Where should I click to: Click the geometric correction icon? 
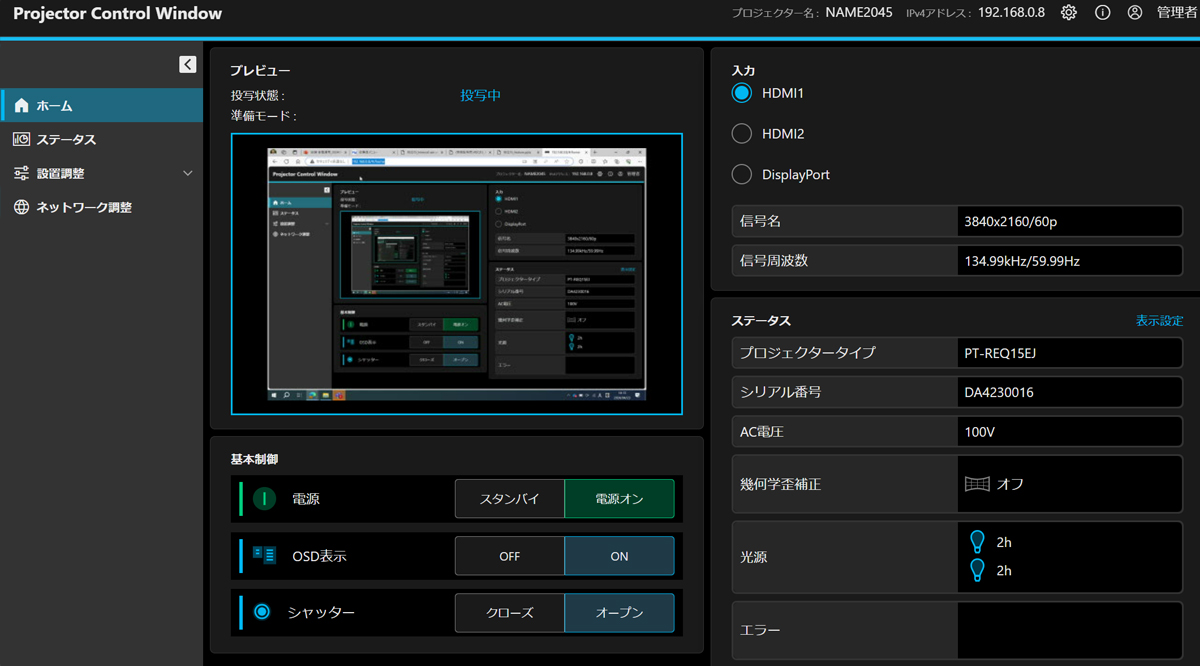(977, 484)
